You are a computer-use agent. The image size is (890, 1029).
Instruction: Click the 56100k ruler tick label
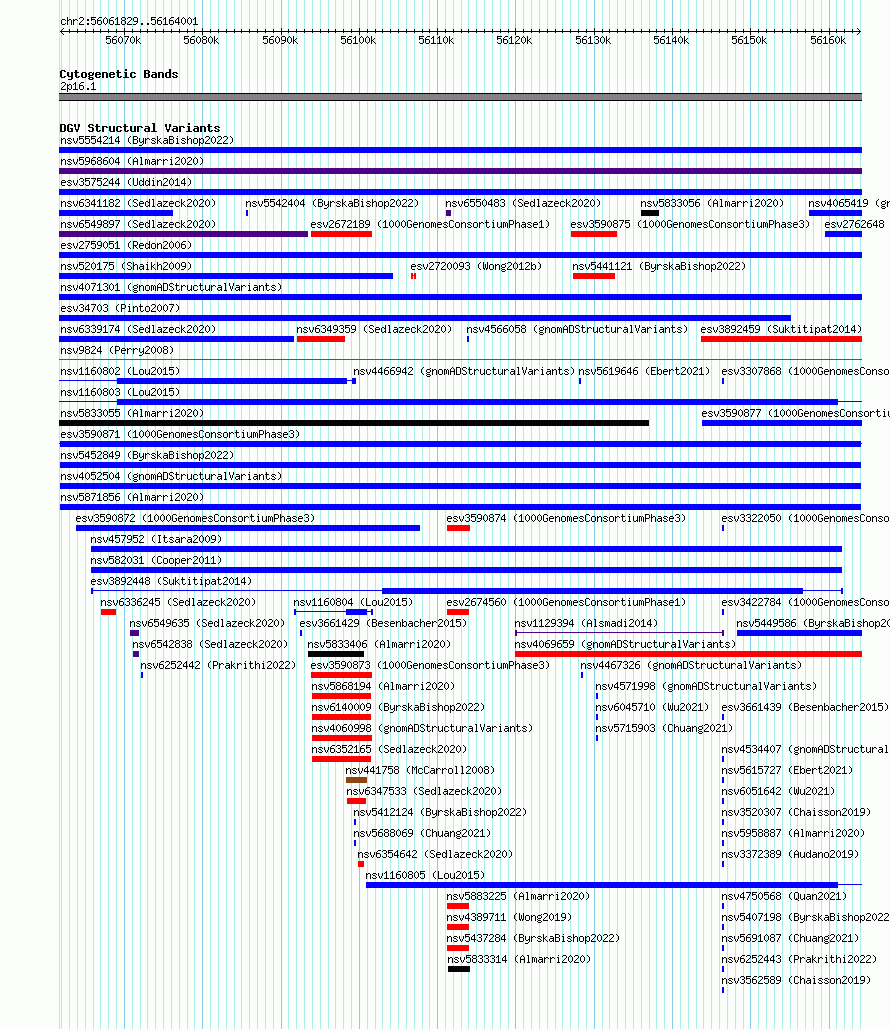pos(358,40)
